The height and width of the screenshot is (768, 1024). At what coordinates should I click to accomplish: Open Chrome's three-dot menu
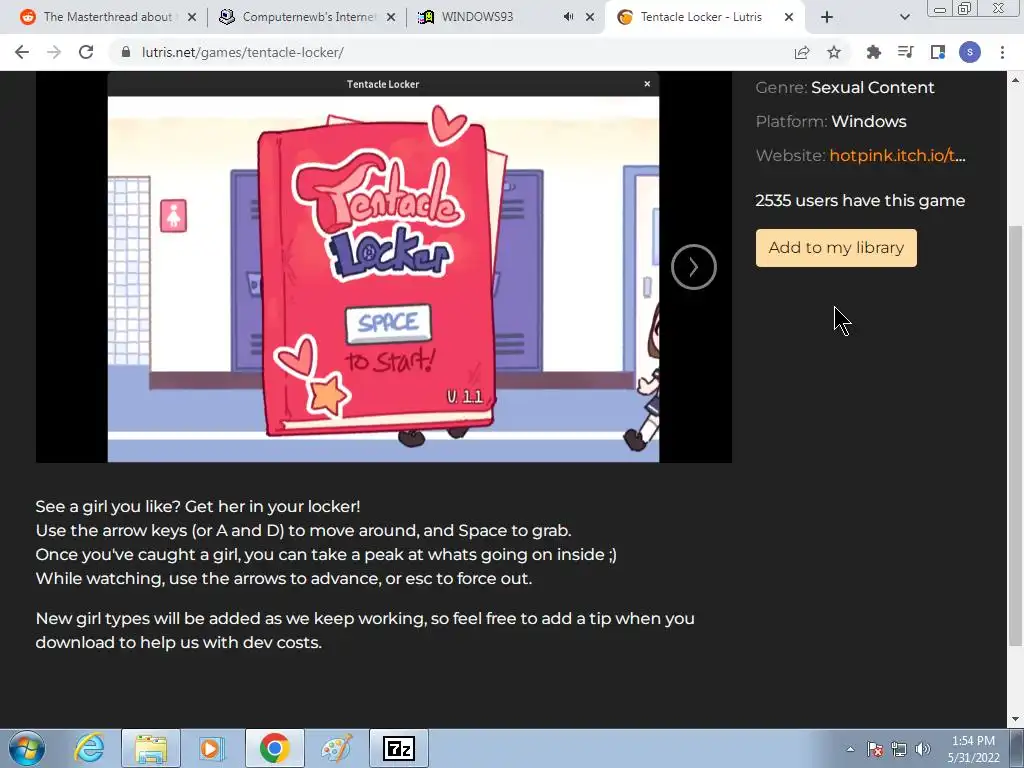[1002, 52]
